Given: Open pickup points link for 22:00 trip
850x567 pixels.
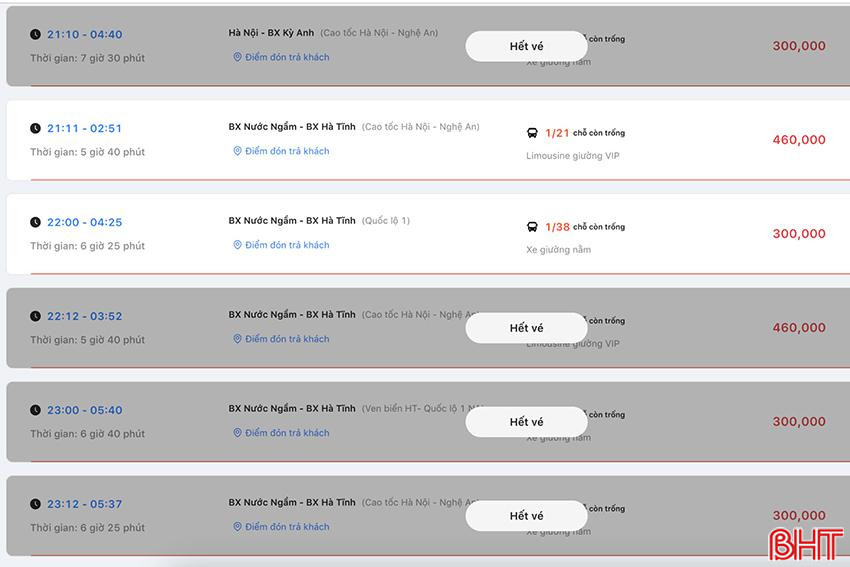Looking at the screenshot, I should pyautogui.click(x=287, y=245).
